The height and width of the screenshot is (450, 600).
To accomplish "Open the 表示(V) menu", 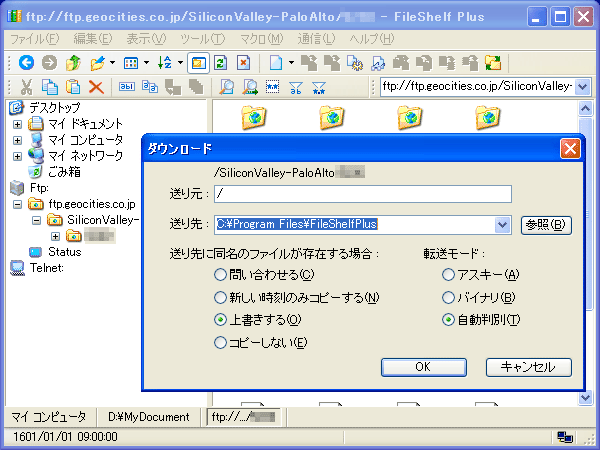I will click(146, 39).
